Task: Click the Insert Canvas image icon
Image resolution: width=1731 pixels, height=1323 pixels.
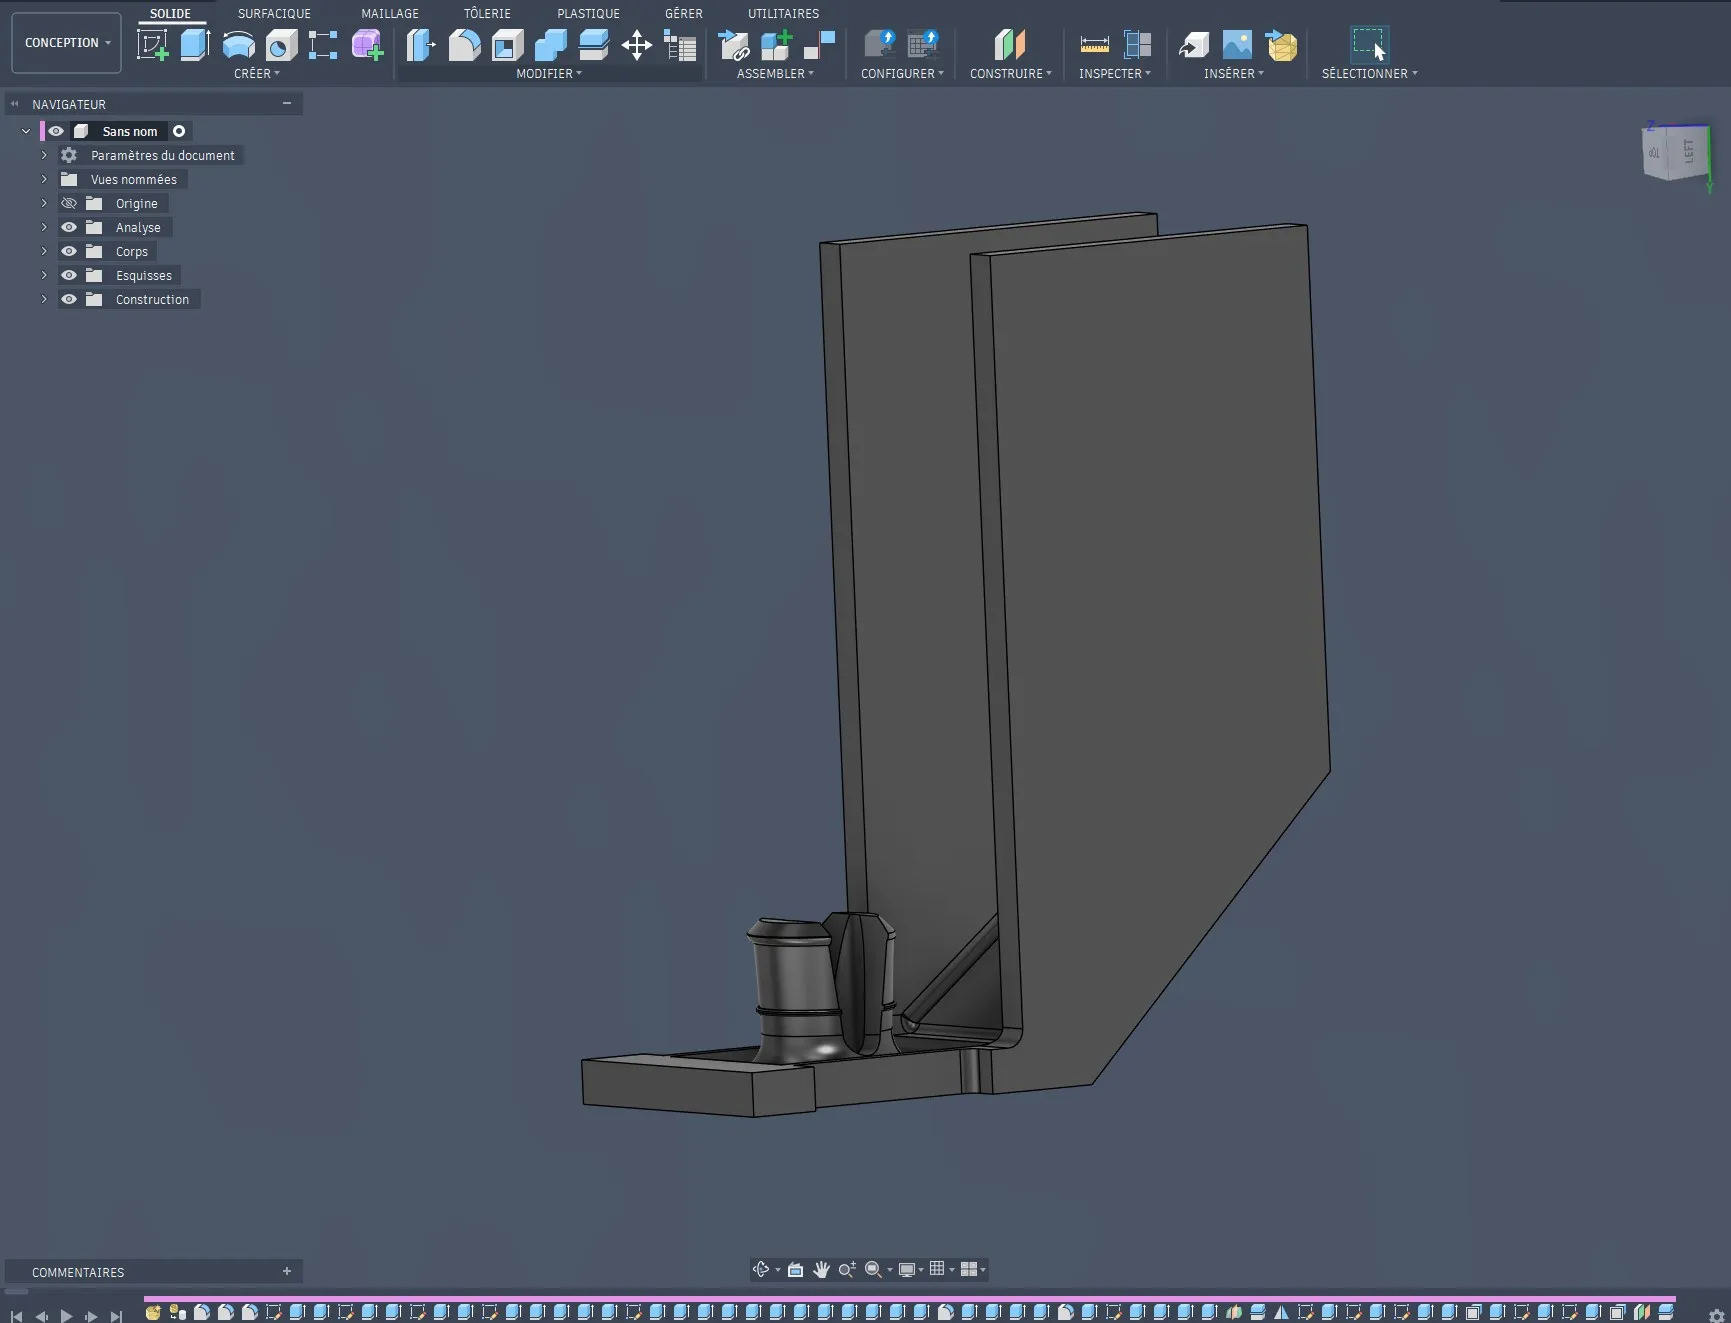Action: 1237,45
